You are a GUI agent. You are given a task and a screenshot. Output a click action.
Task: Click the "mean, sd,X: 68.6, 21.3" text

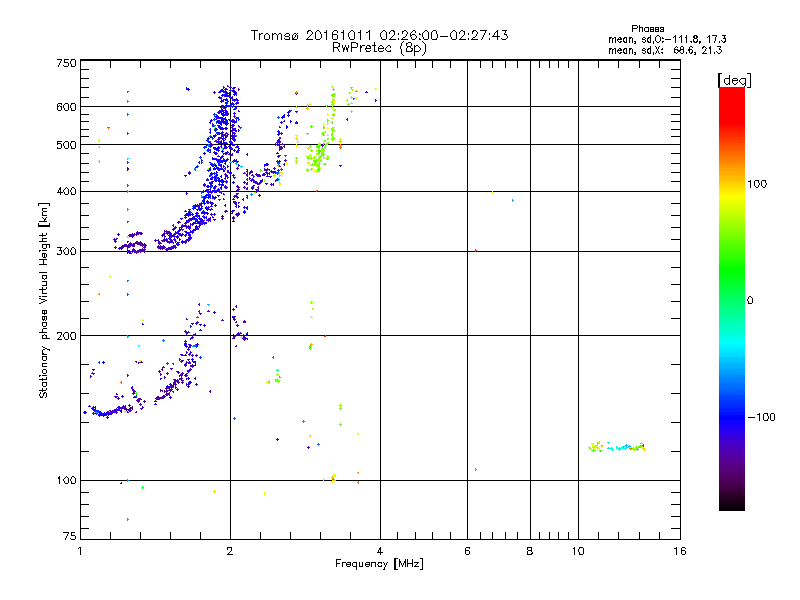(x=665, y=50)
